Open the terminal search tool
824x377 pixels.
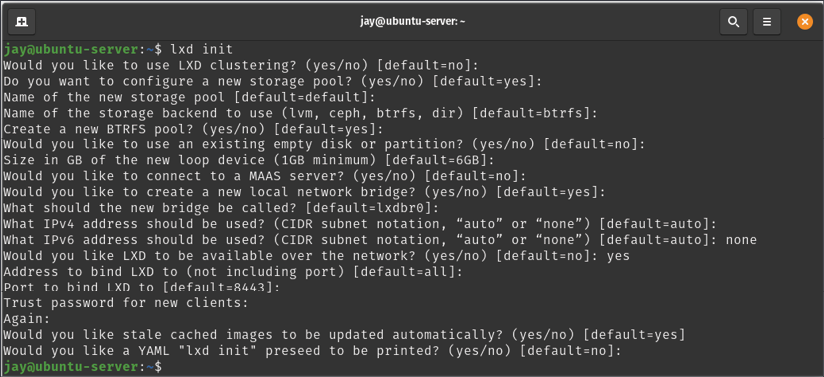[734, 22]
